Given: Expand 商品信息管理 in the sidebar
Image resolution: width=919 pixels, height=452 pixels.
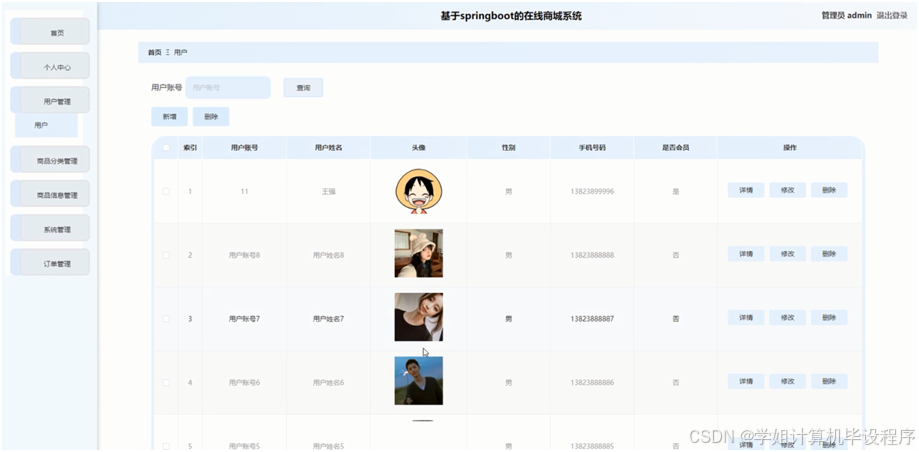Looking at the screenshot, I should click(50, 194).
